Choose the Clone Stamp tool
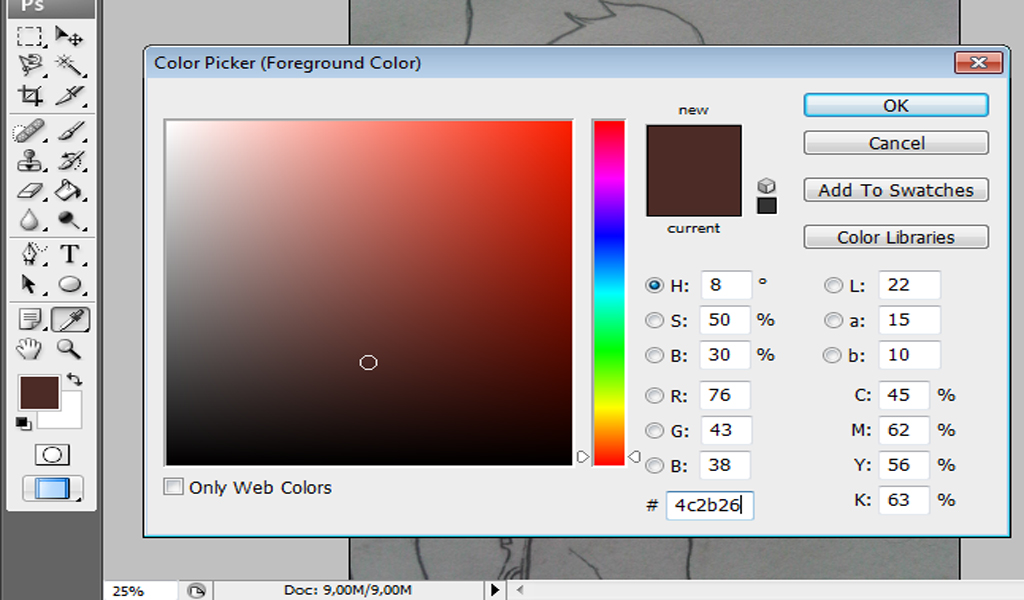The width and height of the screenshot is (1024, 600). 30,160
